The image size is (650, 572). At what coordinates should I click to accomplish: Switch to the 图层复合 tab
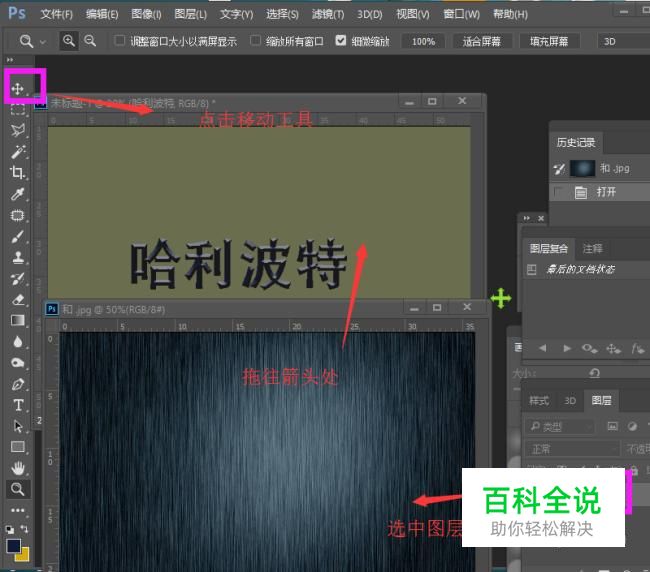[x=549, y=248]
